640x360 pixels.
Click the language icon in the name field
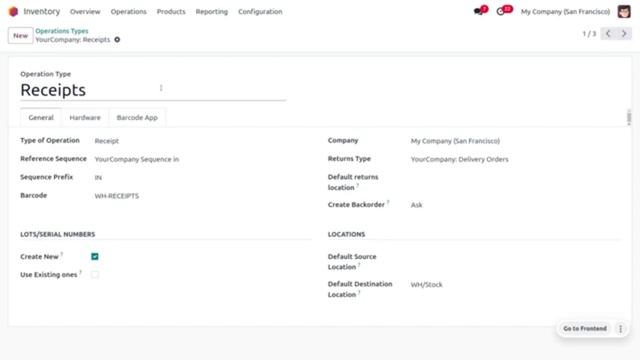161,88
